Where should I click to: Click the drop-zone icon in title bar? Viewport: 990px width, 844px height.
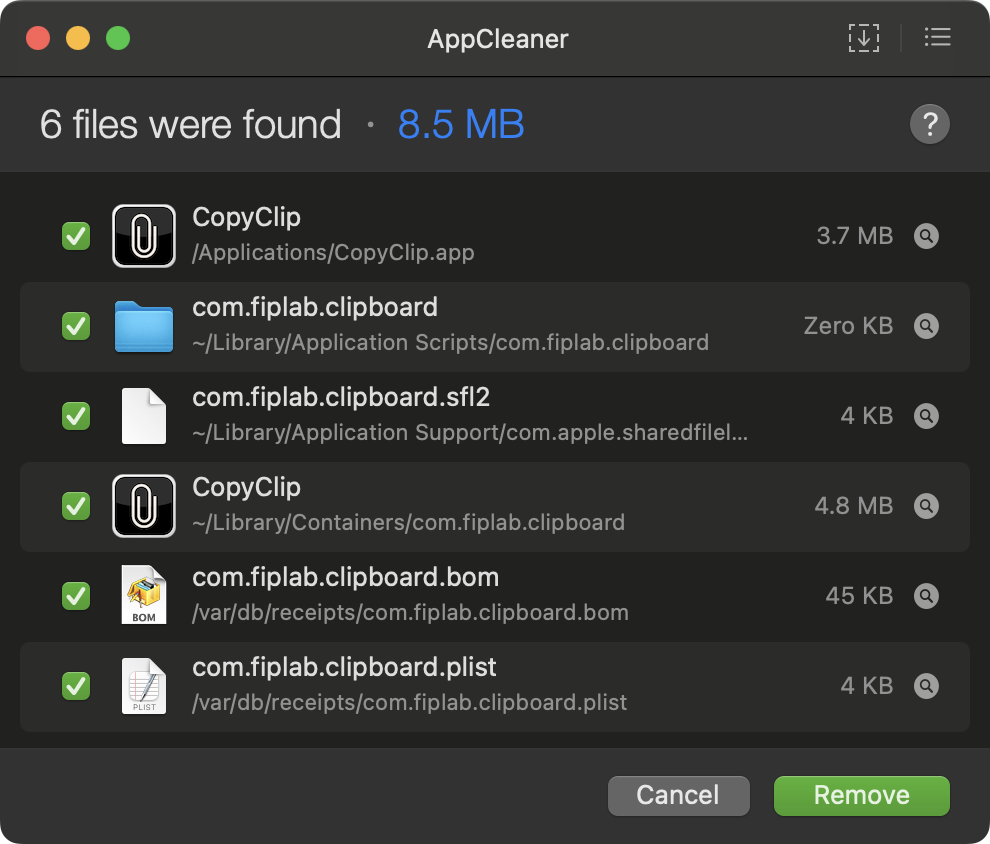coord(863,38)
